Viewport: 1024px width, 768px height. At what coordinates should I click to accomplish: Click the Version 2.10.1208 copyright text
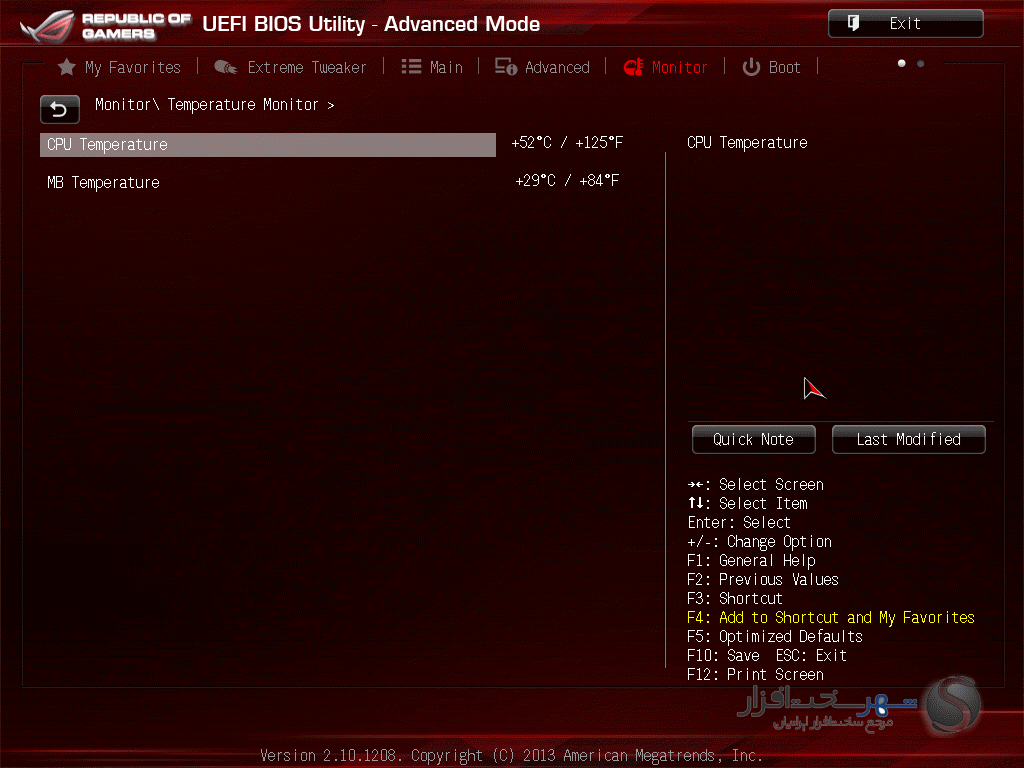(x=511, y=756)
